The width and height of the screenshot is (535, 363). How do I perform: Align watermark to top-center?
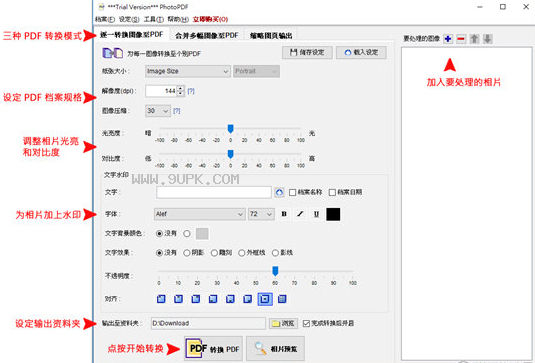pyautogui.click(x=178, y=299)
